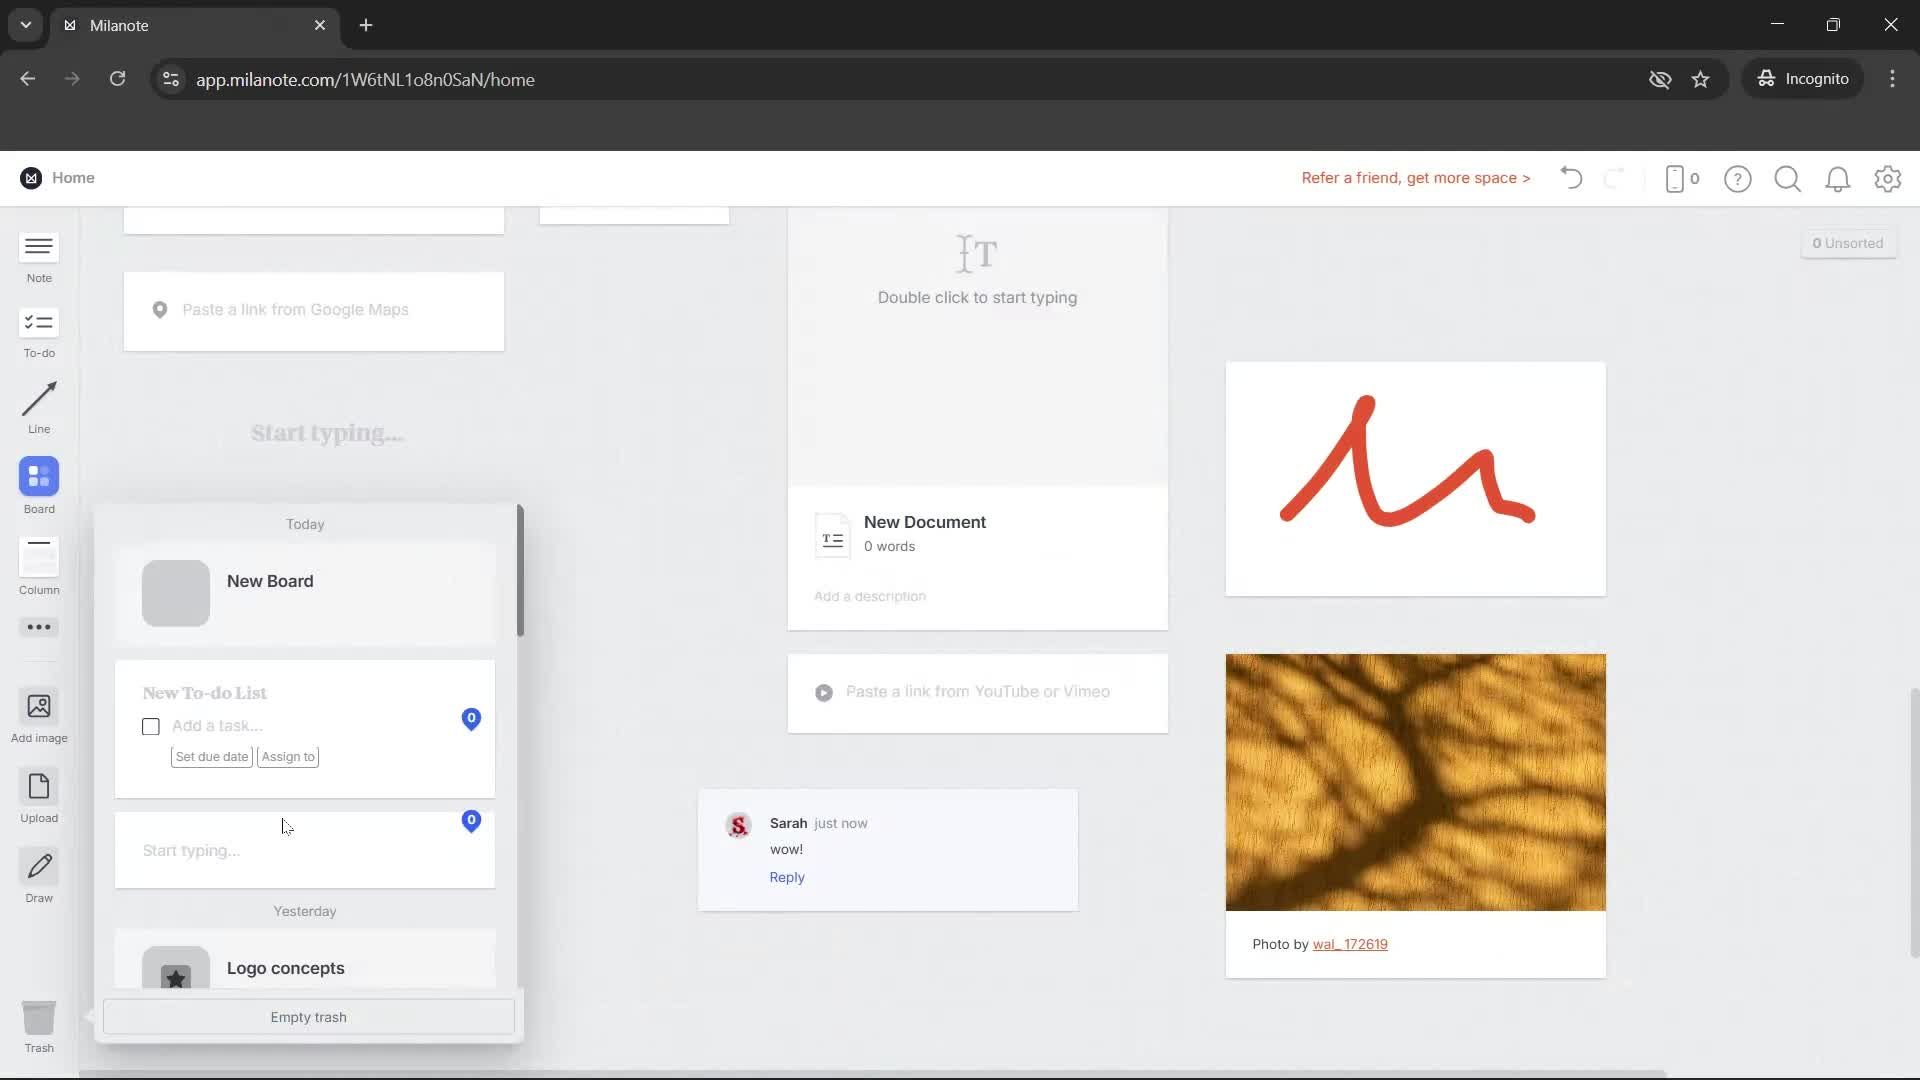The image size is (1920, 1080).
Task: Open search with the magnifier icon
Action: (x=1787, y=178)
